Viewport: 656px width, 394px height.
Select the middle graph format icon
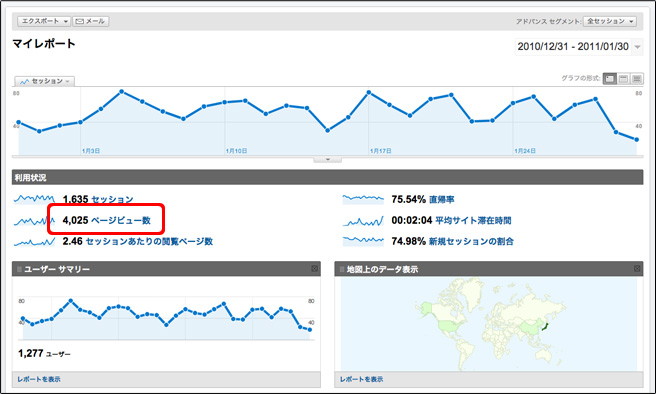623,79
